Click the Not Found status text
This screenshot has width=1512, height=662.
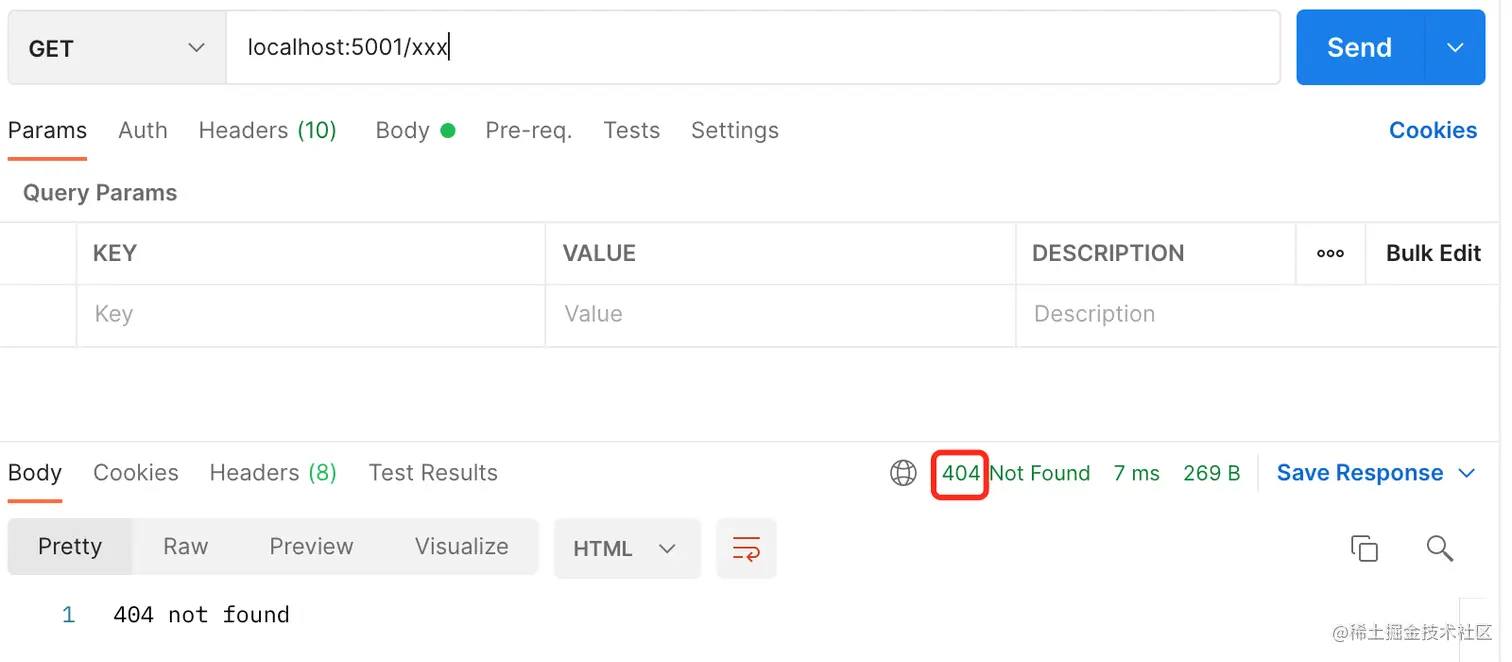(x=1040, y=473)
